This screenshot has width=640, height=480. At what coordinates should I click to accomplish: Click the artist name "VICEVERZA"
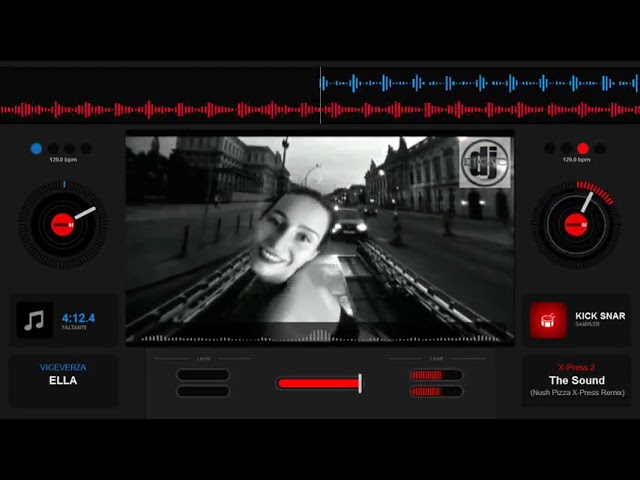pos(63,367)
